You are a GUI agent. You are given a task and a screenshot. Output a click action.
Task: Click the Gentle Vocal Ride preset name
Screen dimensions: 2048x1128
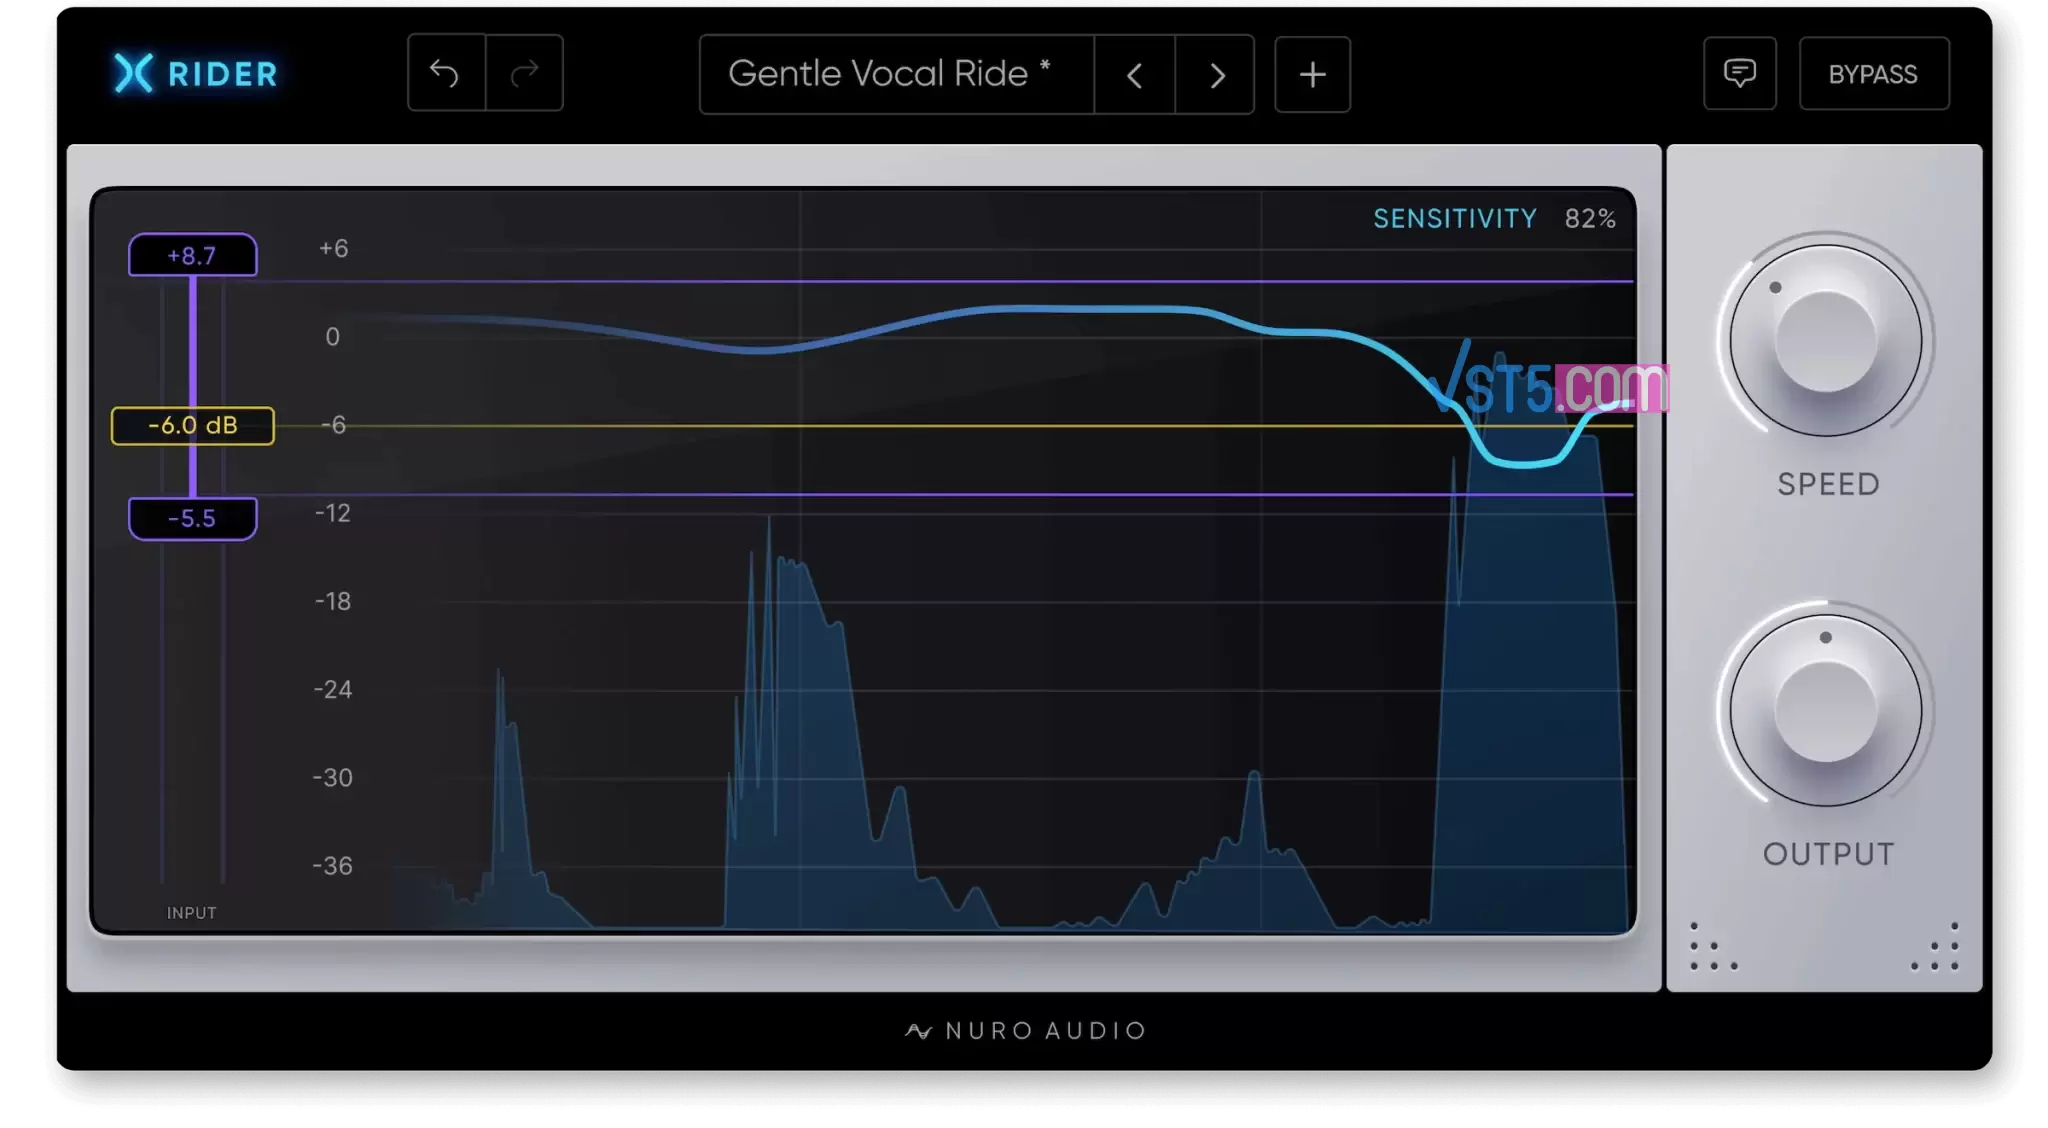click(x=890, y=72)
